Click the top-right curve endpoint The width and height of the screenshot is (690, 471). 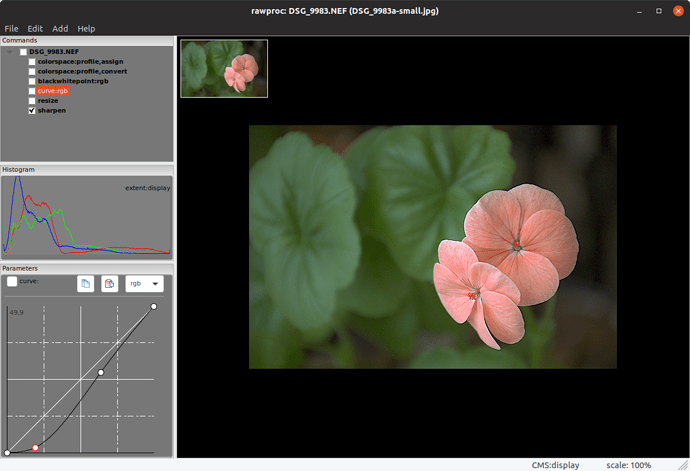point(153,307)
